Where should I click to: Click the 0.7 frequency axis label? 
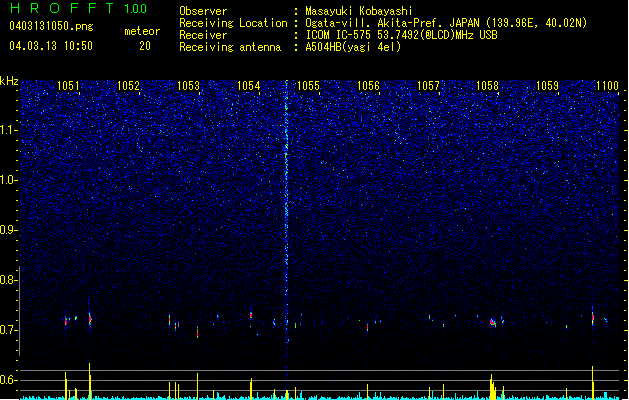[x=8, y=330]
